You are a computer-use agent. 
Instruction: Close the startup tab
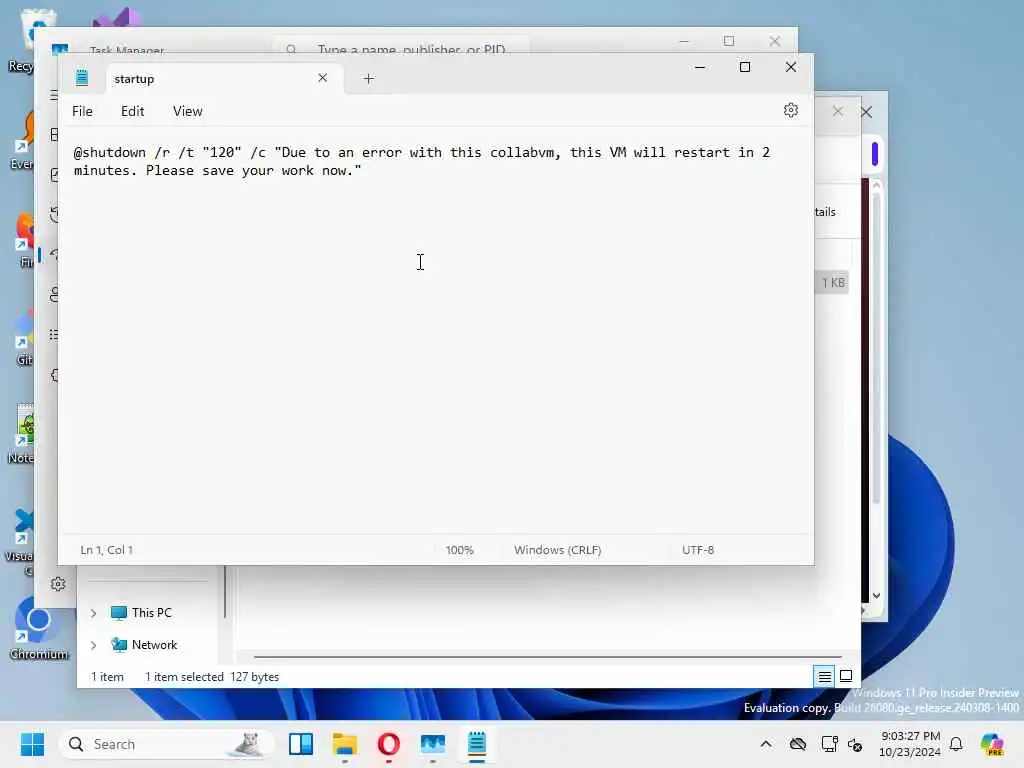pos(323,78)
